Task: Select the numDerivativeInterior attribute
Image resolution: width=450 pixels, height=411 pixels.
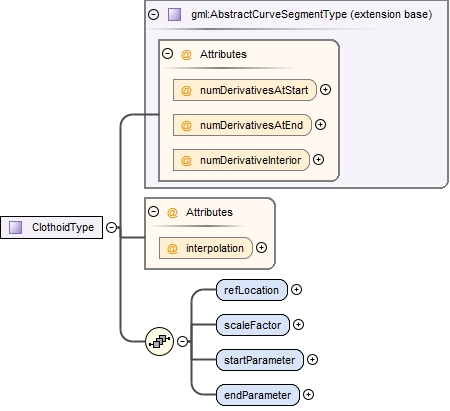Action: click(x=241, y=160)
